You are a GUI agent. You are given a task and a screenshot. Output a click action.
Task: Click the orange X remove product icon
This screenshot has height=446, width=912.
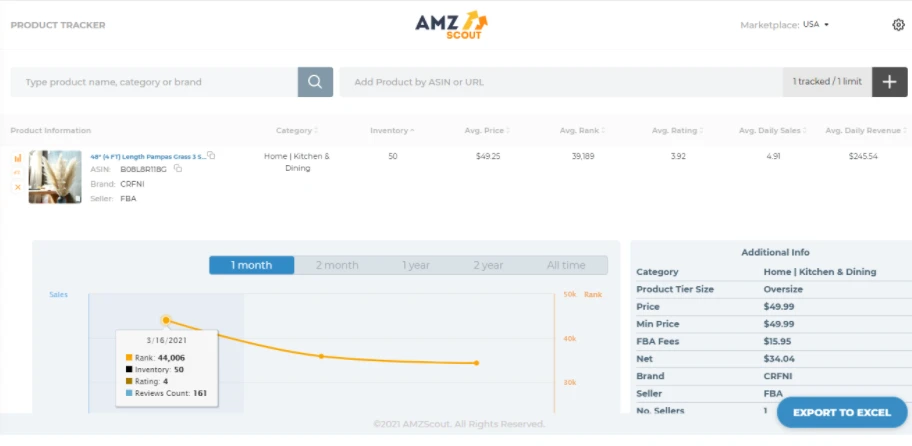coord(17,187)
